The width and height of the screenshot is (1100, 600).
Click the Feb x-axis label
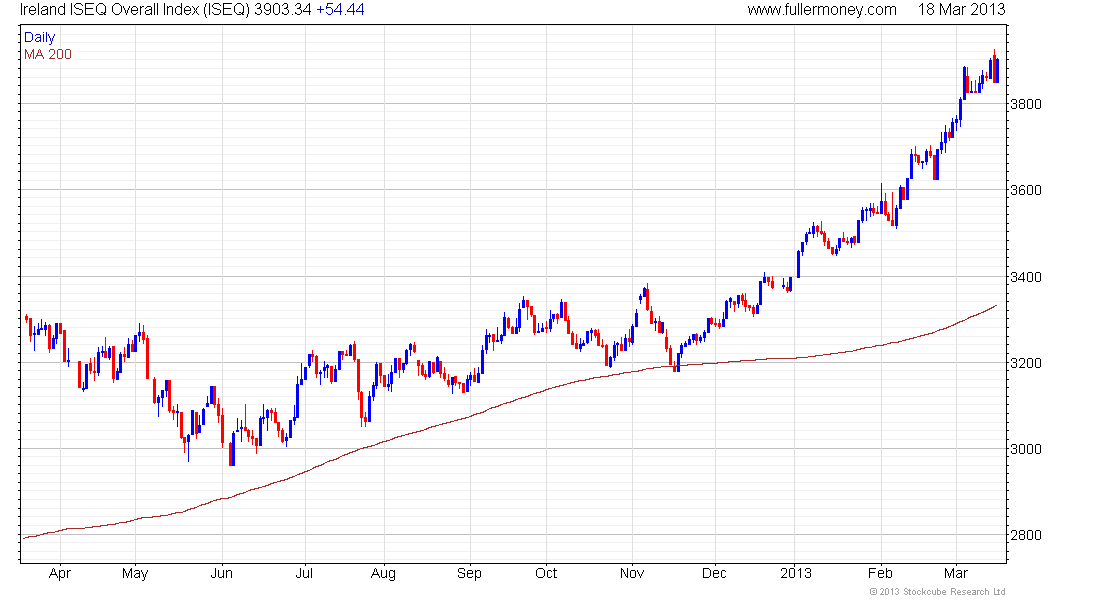point(880,573)
